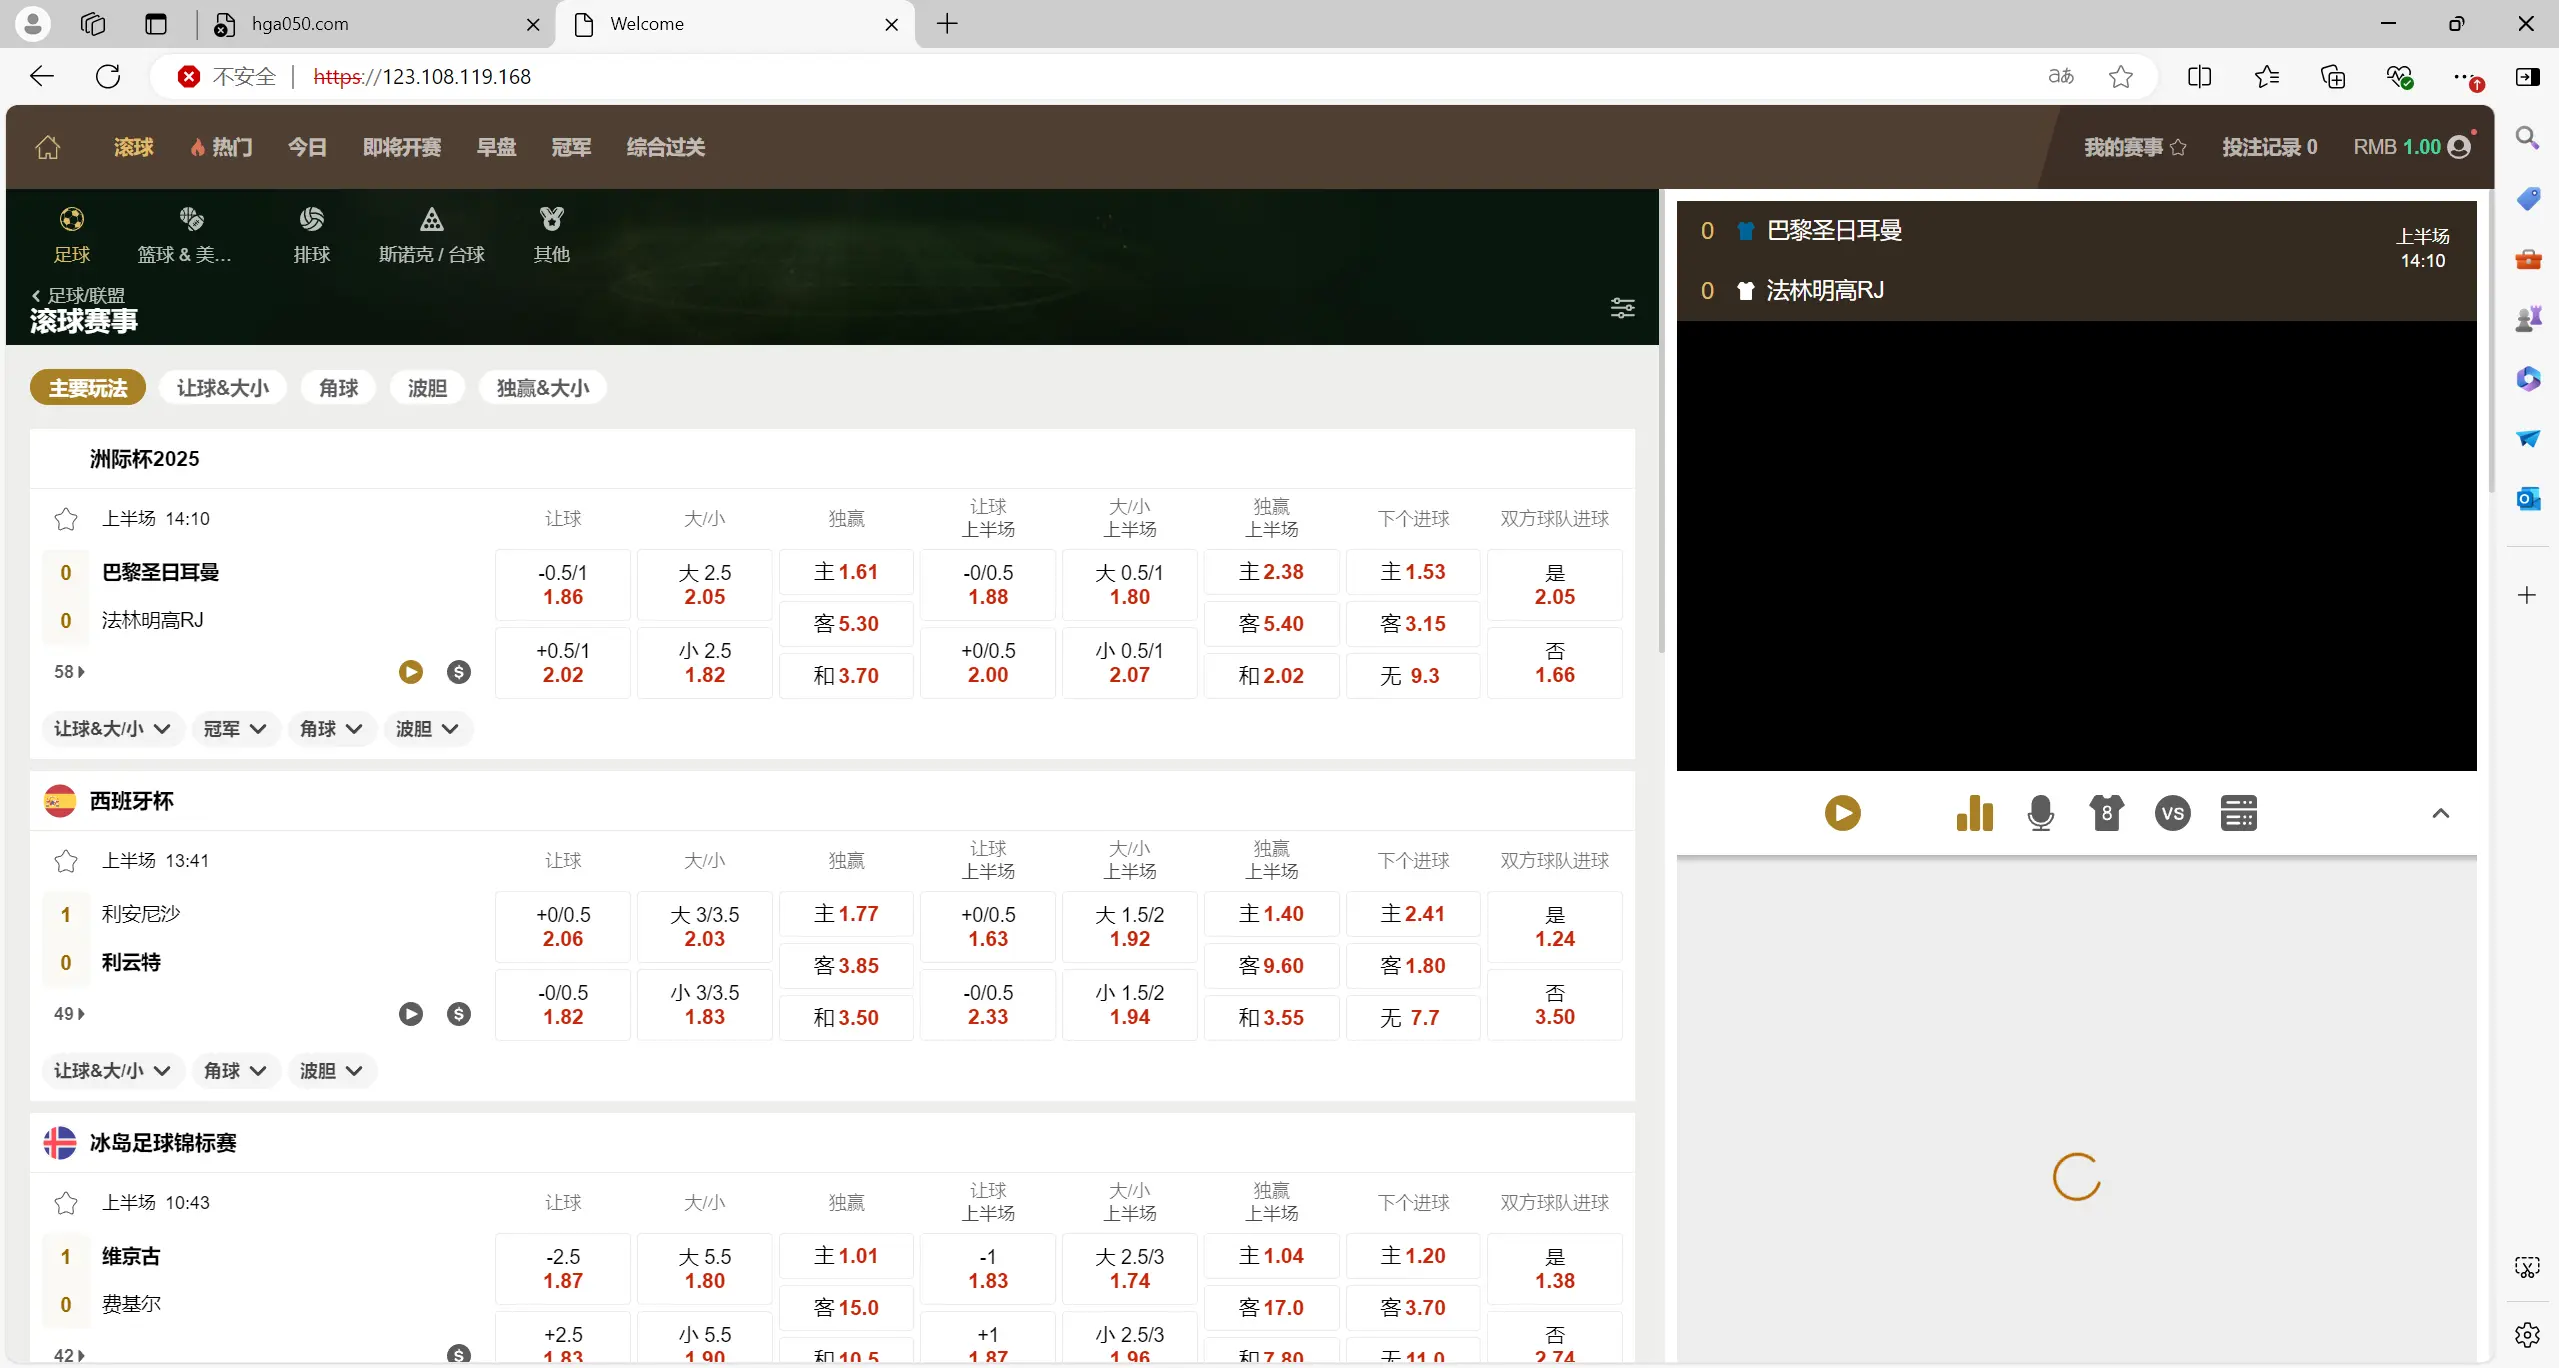This screenshot has width=2559, height=1368.
Task: Expand 冠军 dropdown under 巴黎圣日耳曼 match
Action: click(x=235, y=729)
